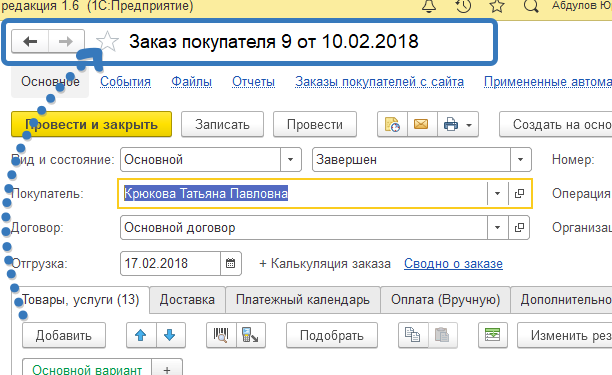Open Договор record with open icon
612x375 pixels.
(519, 227)
